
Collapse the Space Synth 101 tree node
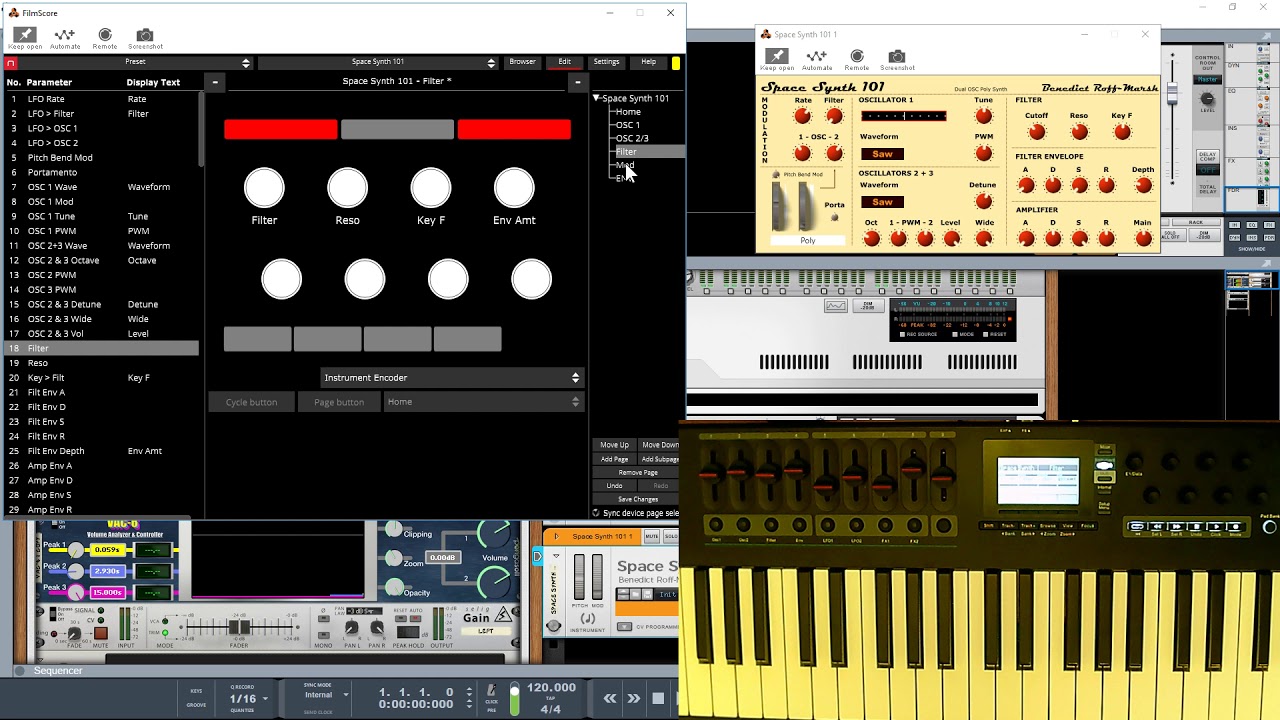click(x=596, y=98)
